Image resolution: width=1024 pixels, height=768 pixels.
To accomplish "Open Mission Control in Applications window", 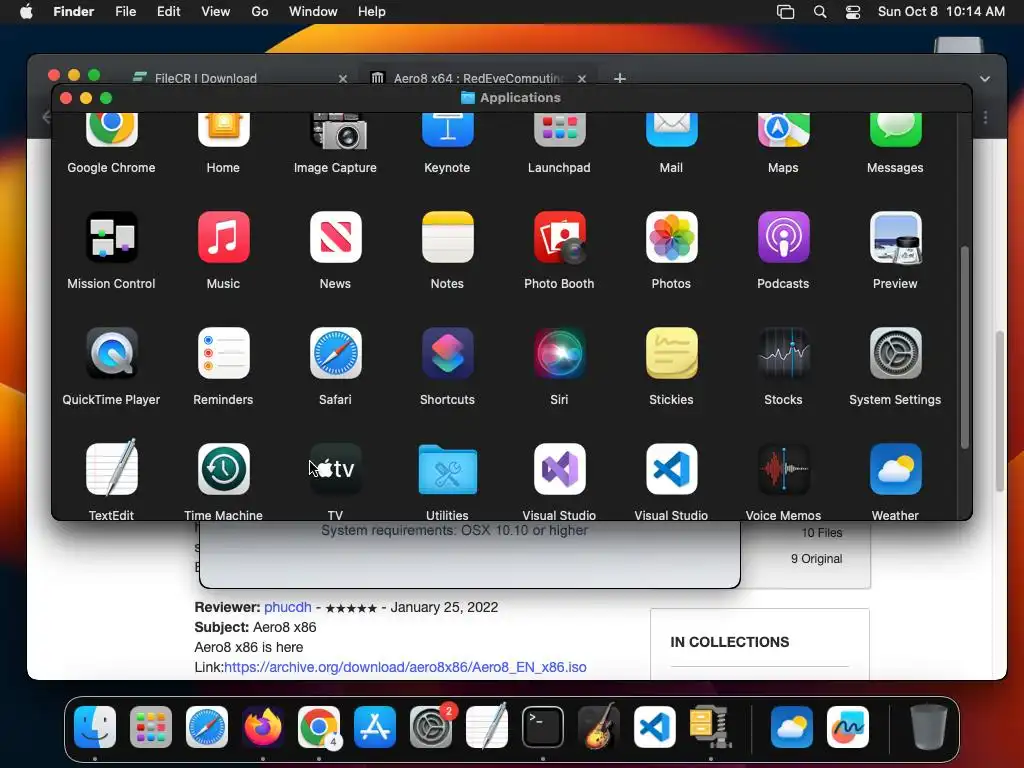I will point(112,237).
